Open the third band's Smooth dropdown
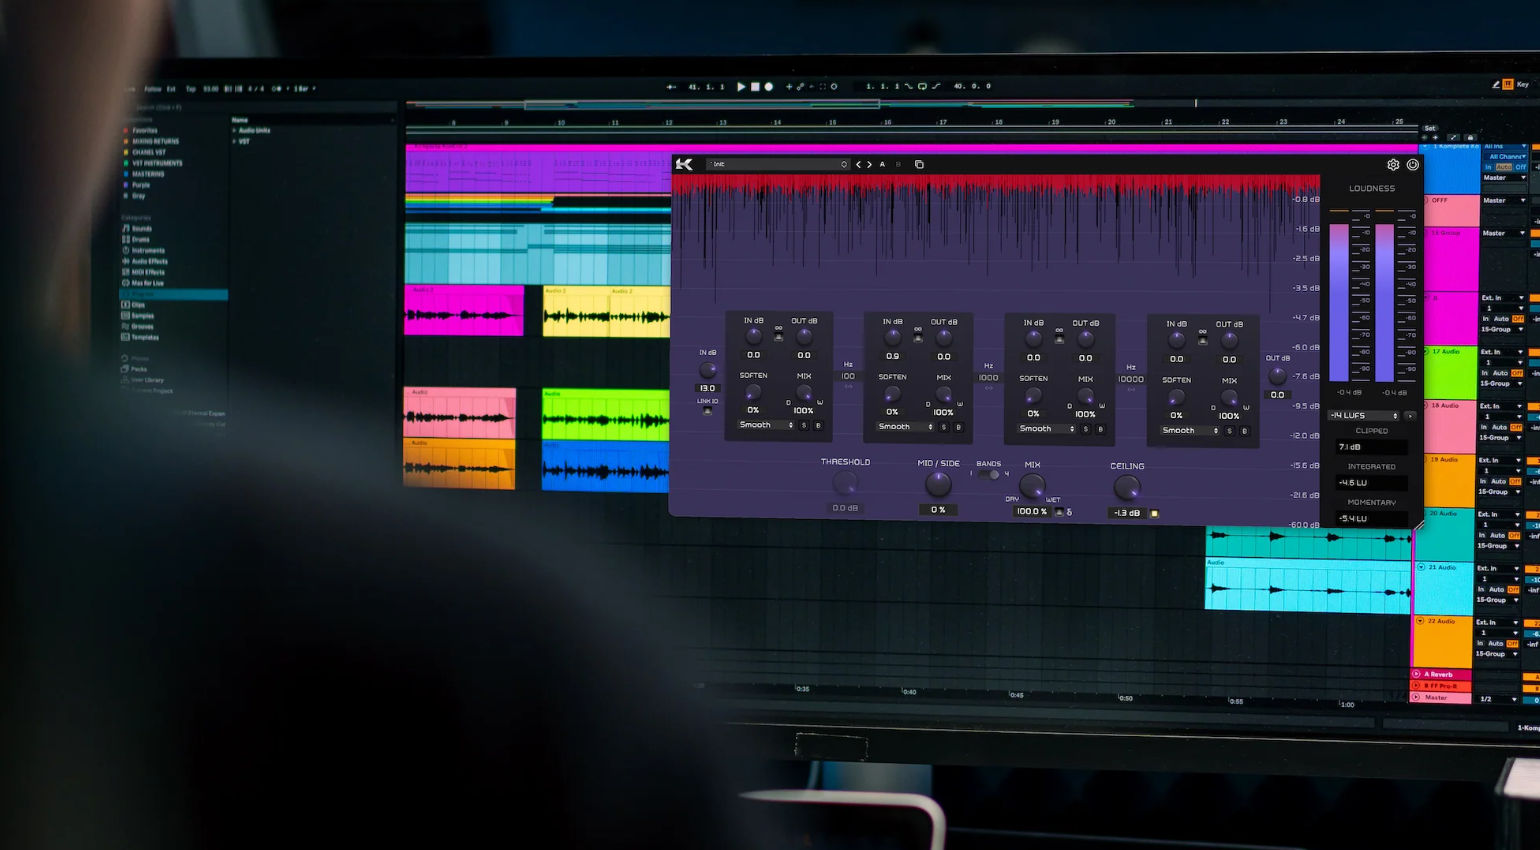The height and width of the screenshot is (850, 1540). (1047, 429)
